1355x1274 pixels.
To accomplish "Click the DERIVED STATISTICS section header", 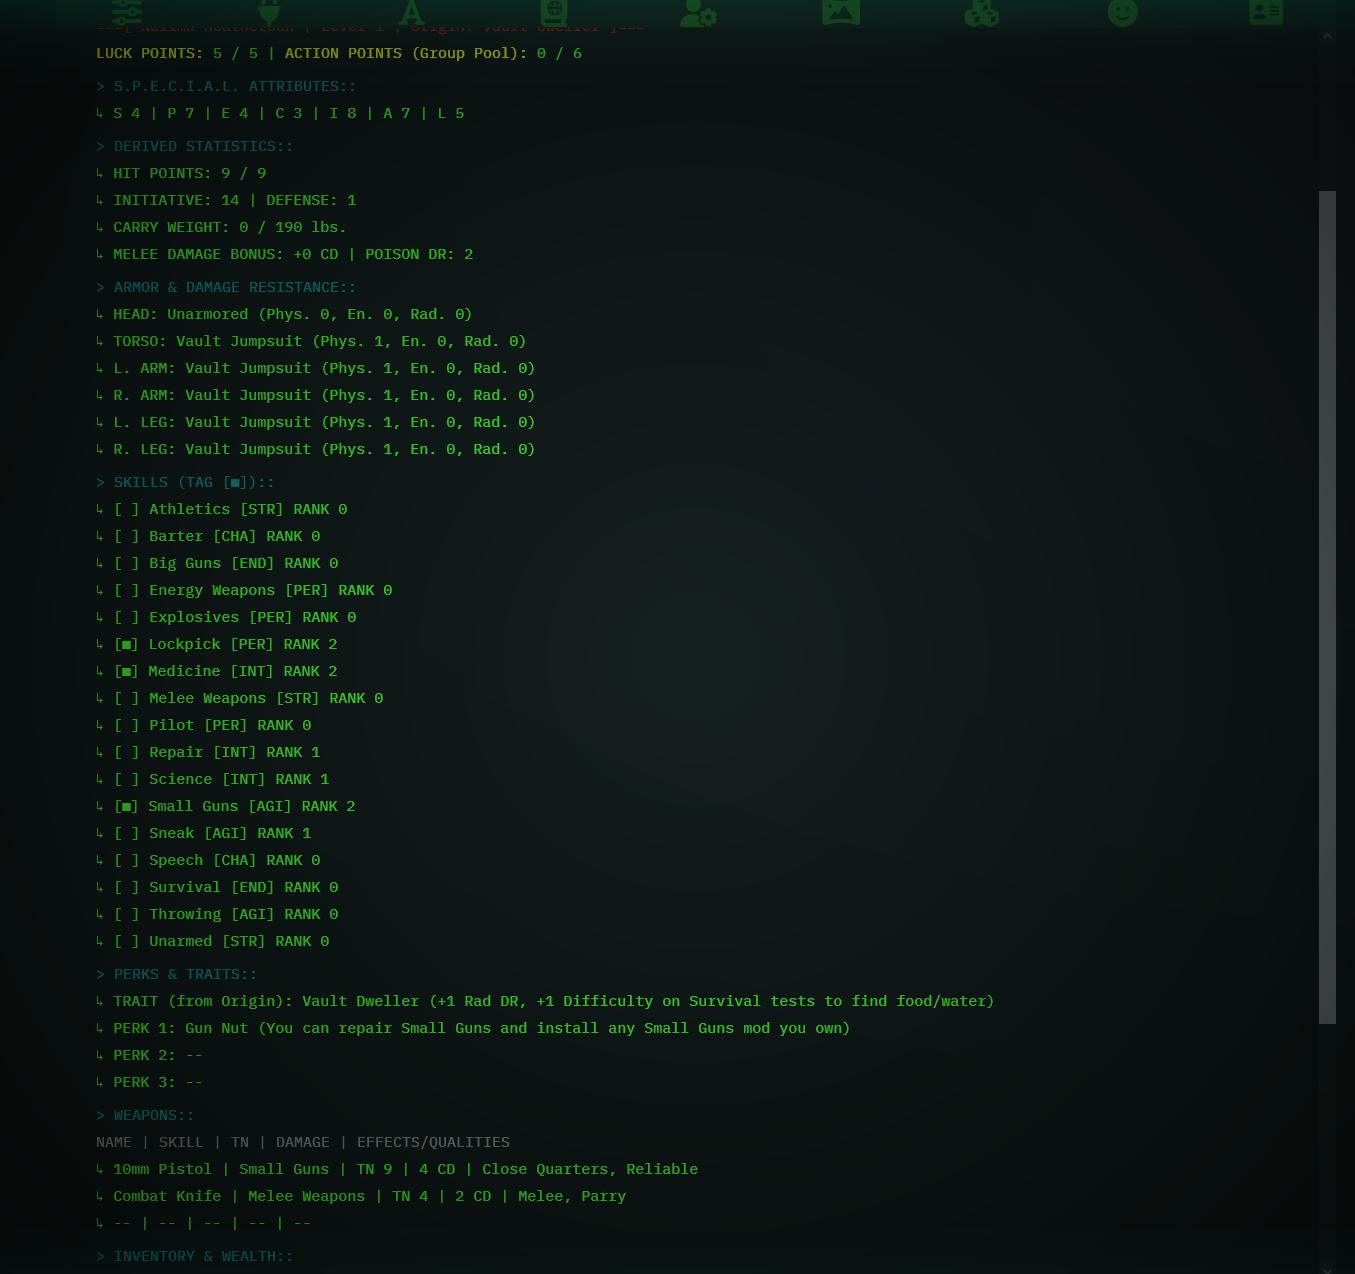I will [195, 146].
